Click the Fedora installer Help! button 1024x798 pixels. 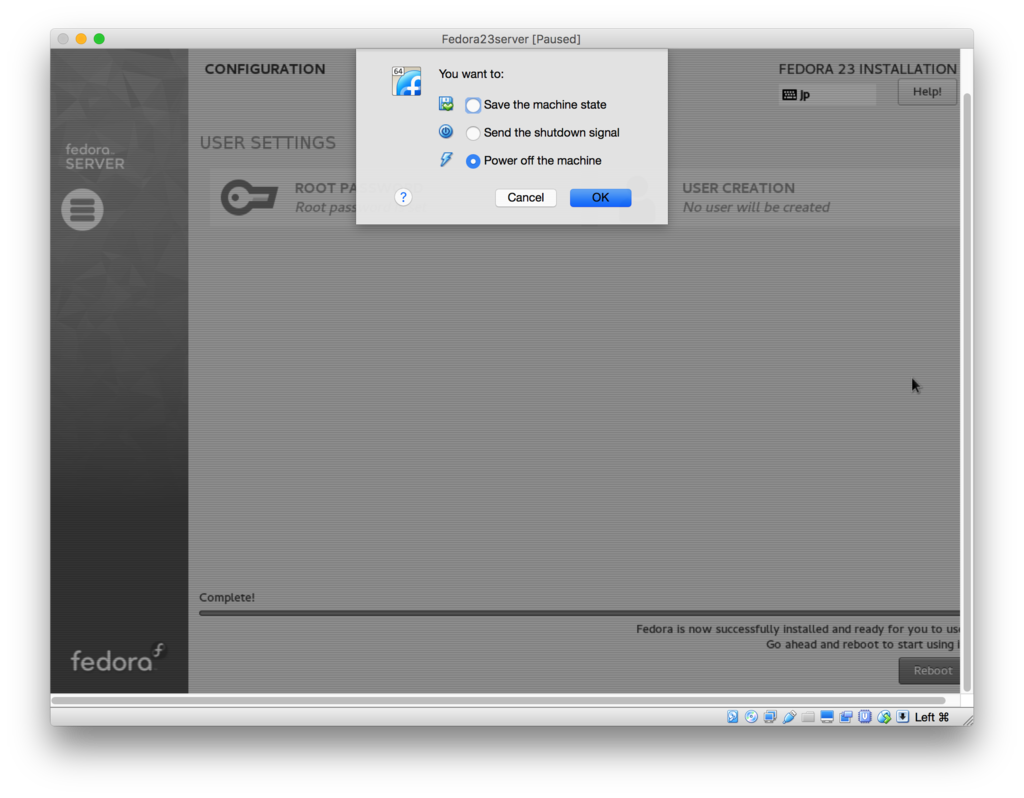927,92
